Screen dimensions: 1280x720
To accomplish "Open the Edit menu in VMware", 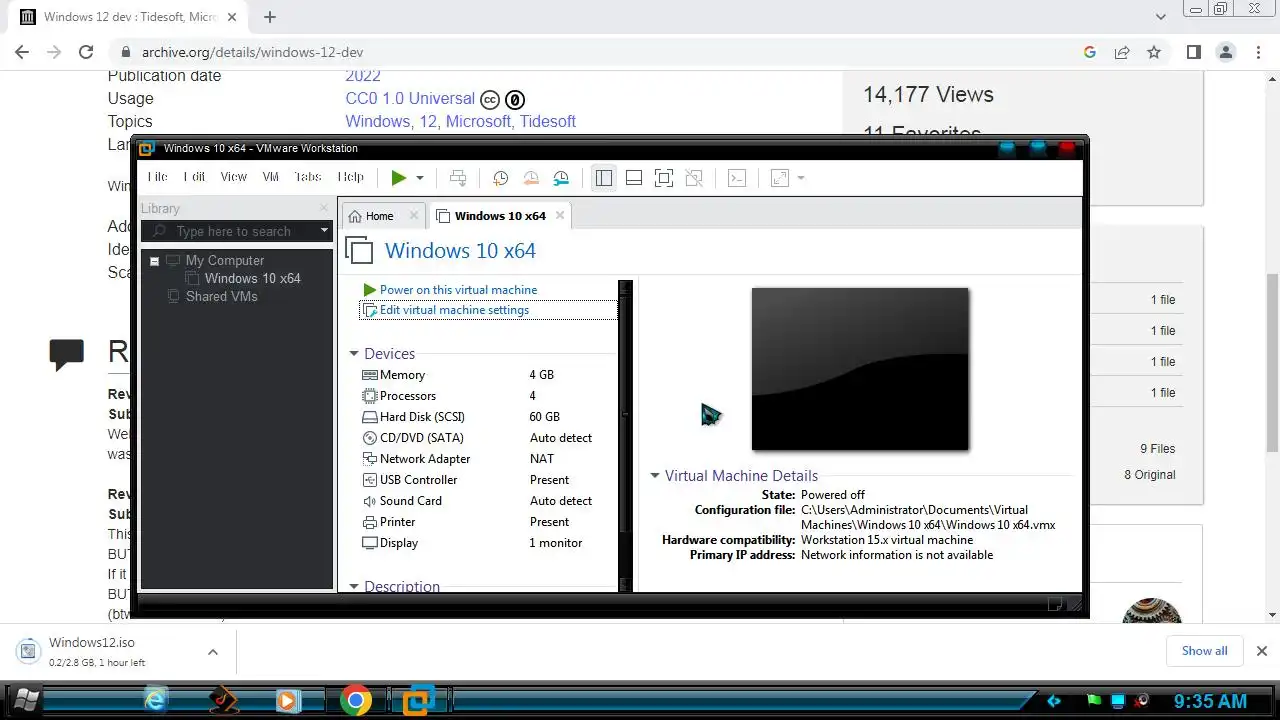I will point(194,177).
